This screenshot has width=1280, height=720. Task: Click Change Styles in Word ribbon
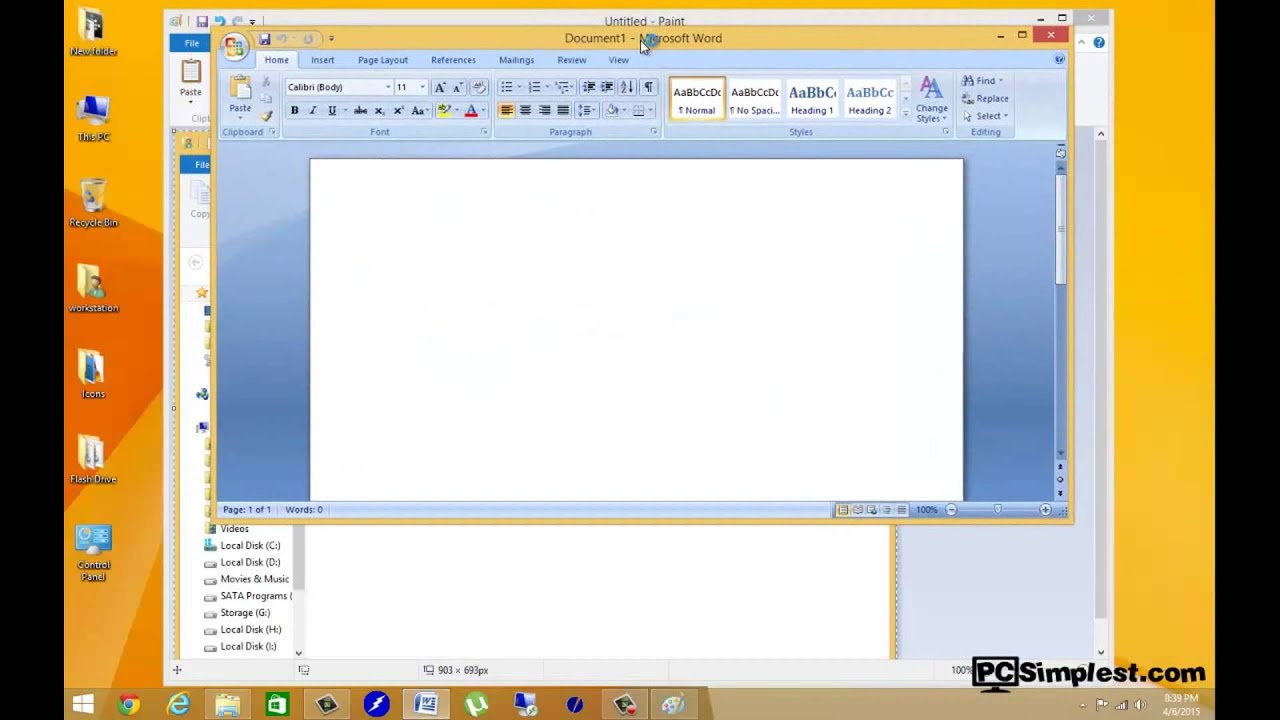point(931,100)
